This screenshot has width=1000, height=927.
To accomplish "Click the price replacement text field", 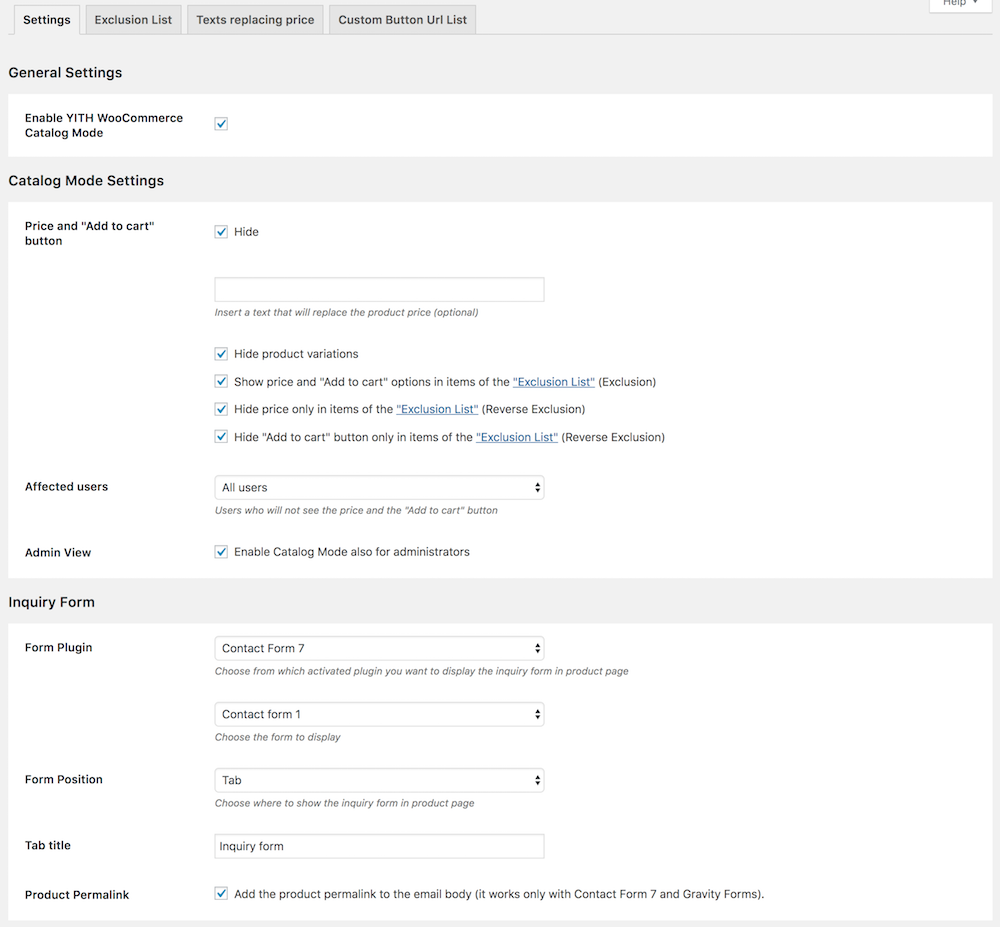I will click(379, 289).
